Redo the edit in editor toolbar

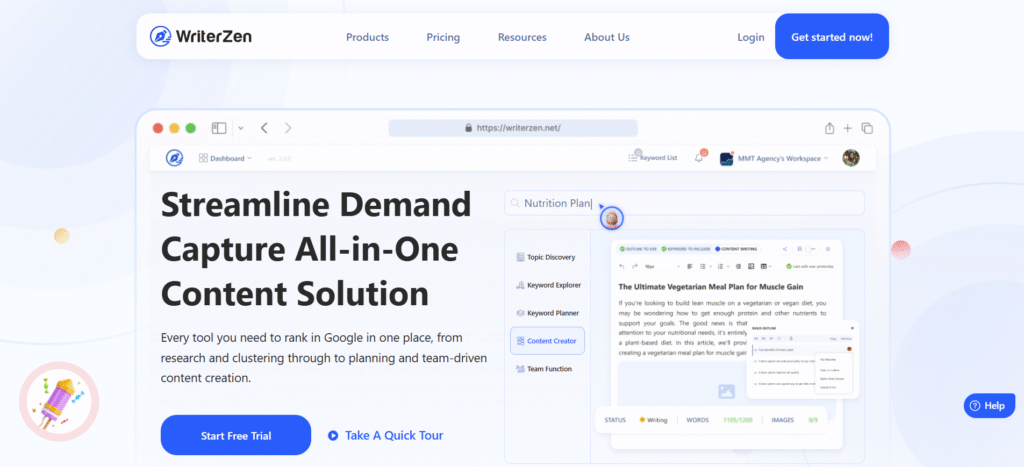point(635,266)
